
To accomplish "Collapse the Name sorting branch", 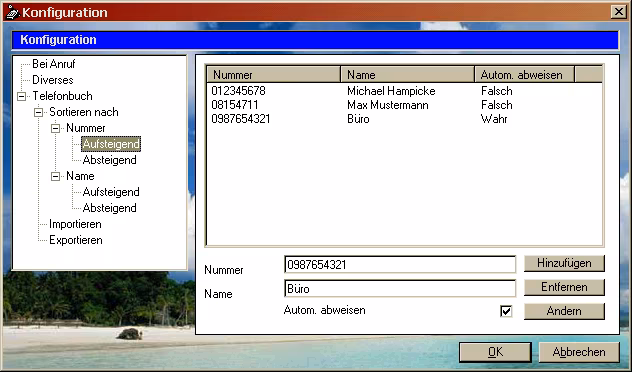I will (56, 177).
